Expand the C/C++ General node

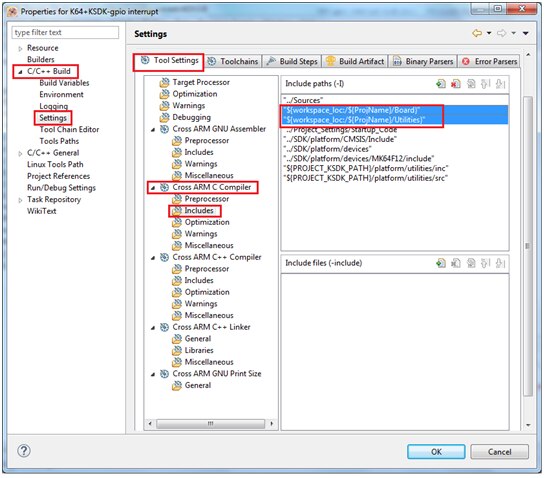point(20,153)
